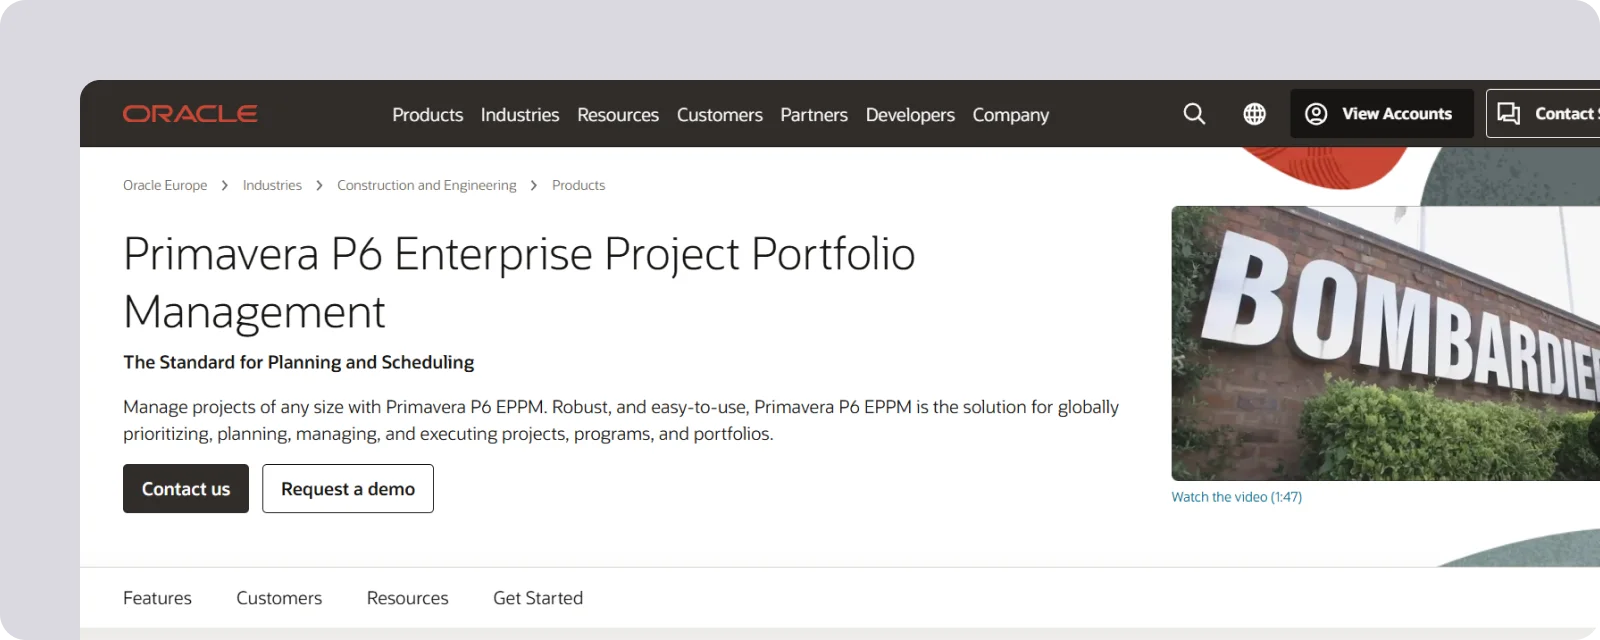Click the account icon beside View Accounts
Screen dimensions: 1600x640
[1317, 113]
